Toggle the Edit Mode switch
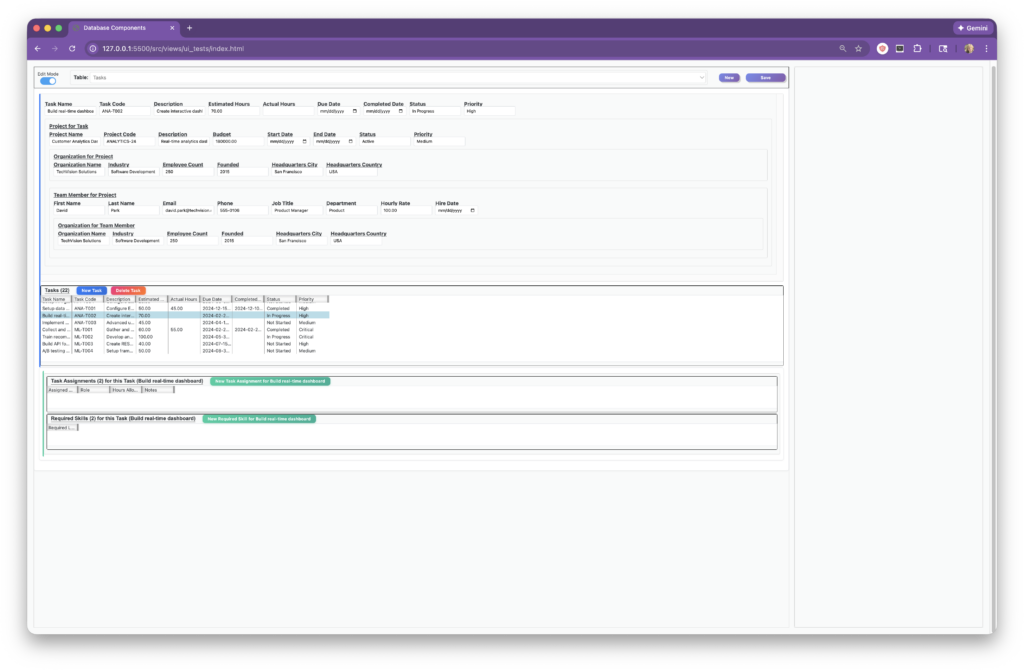1024x670 pixels. coord(48,80)
